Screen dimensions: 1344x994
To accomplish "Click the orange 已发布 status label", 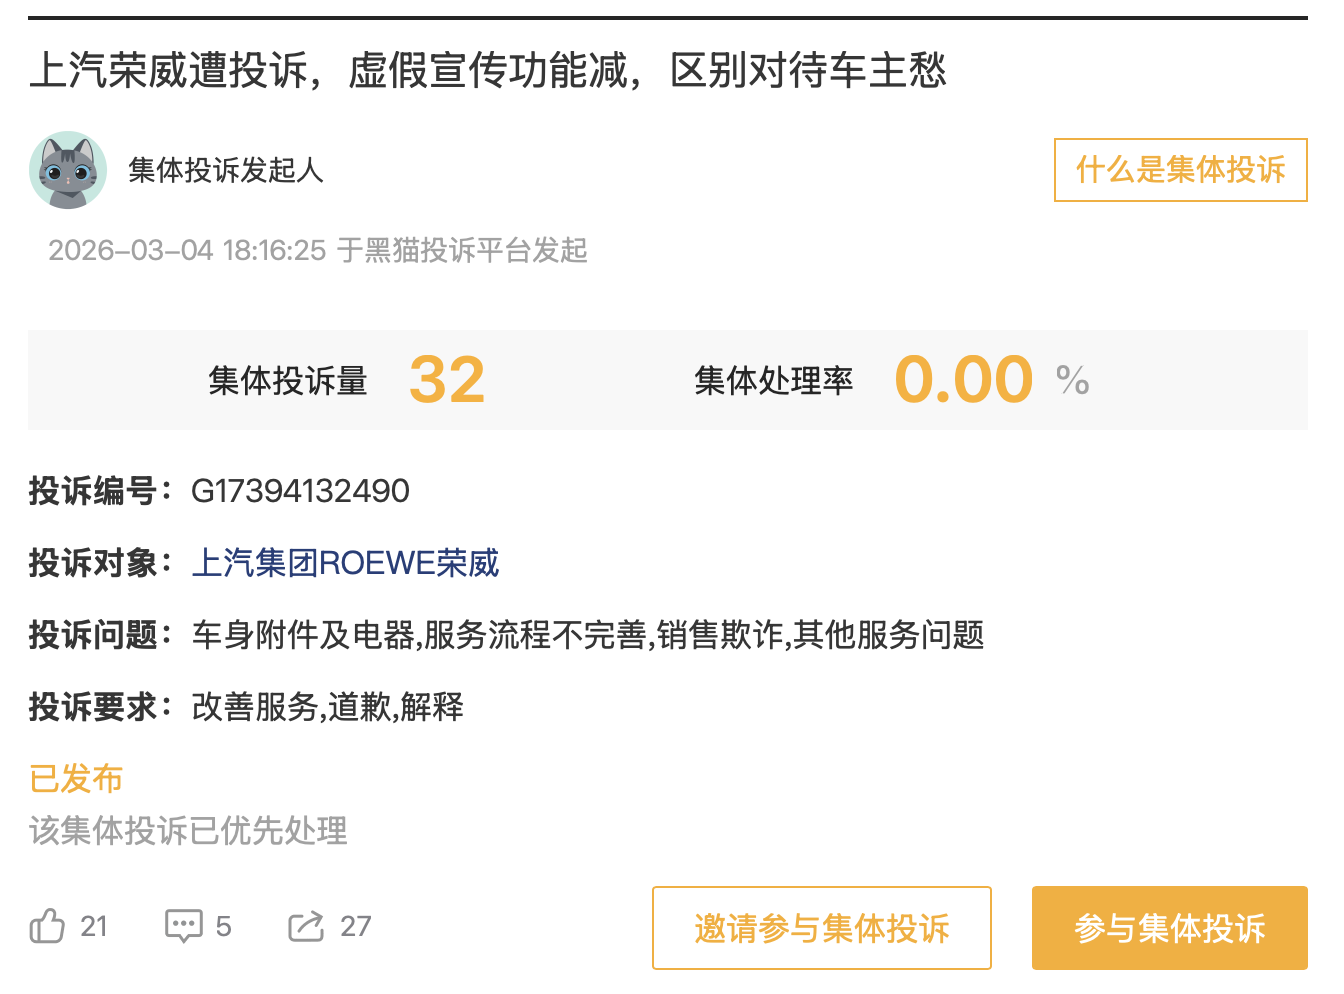I will 76,778.
